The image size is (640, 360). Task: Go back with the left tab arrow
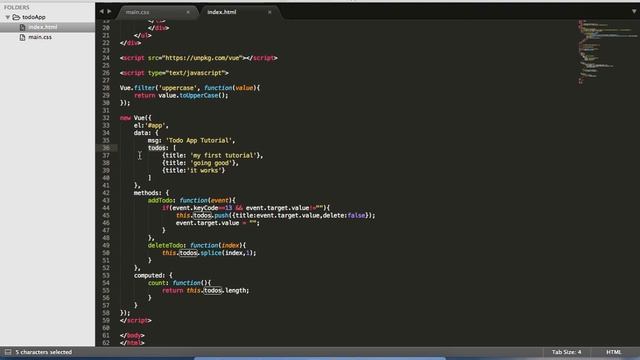[102, 11]
